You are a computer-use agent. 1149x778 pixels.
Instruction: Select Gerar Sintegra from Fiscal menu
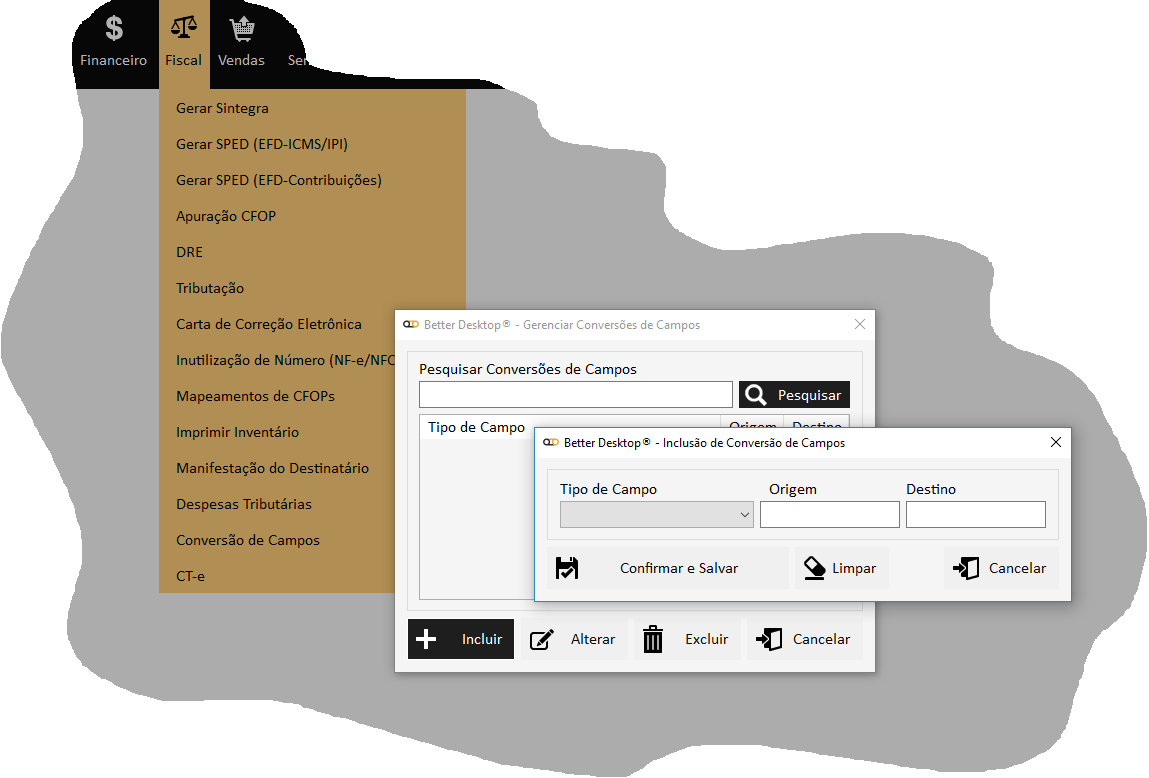click(x=222, y=108)
